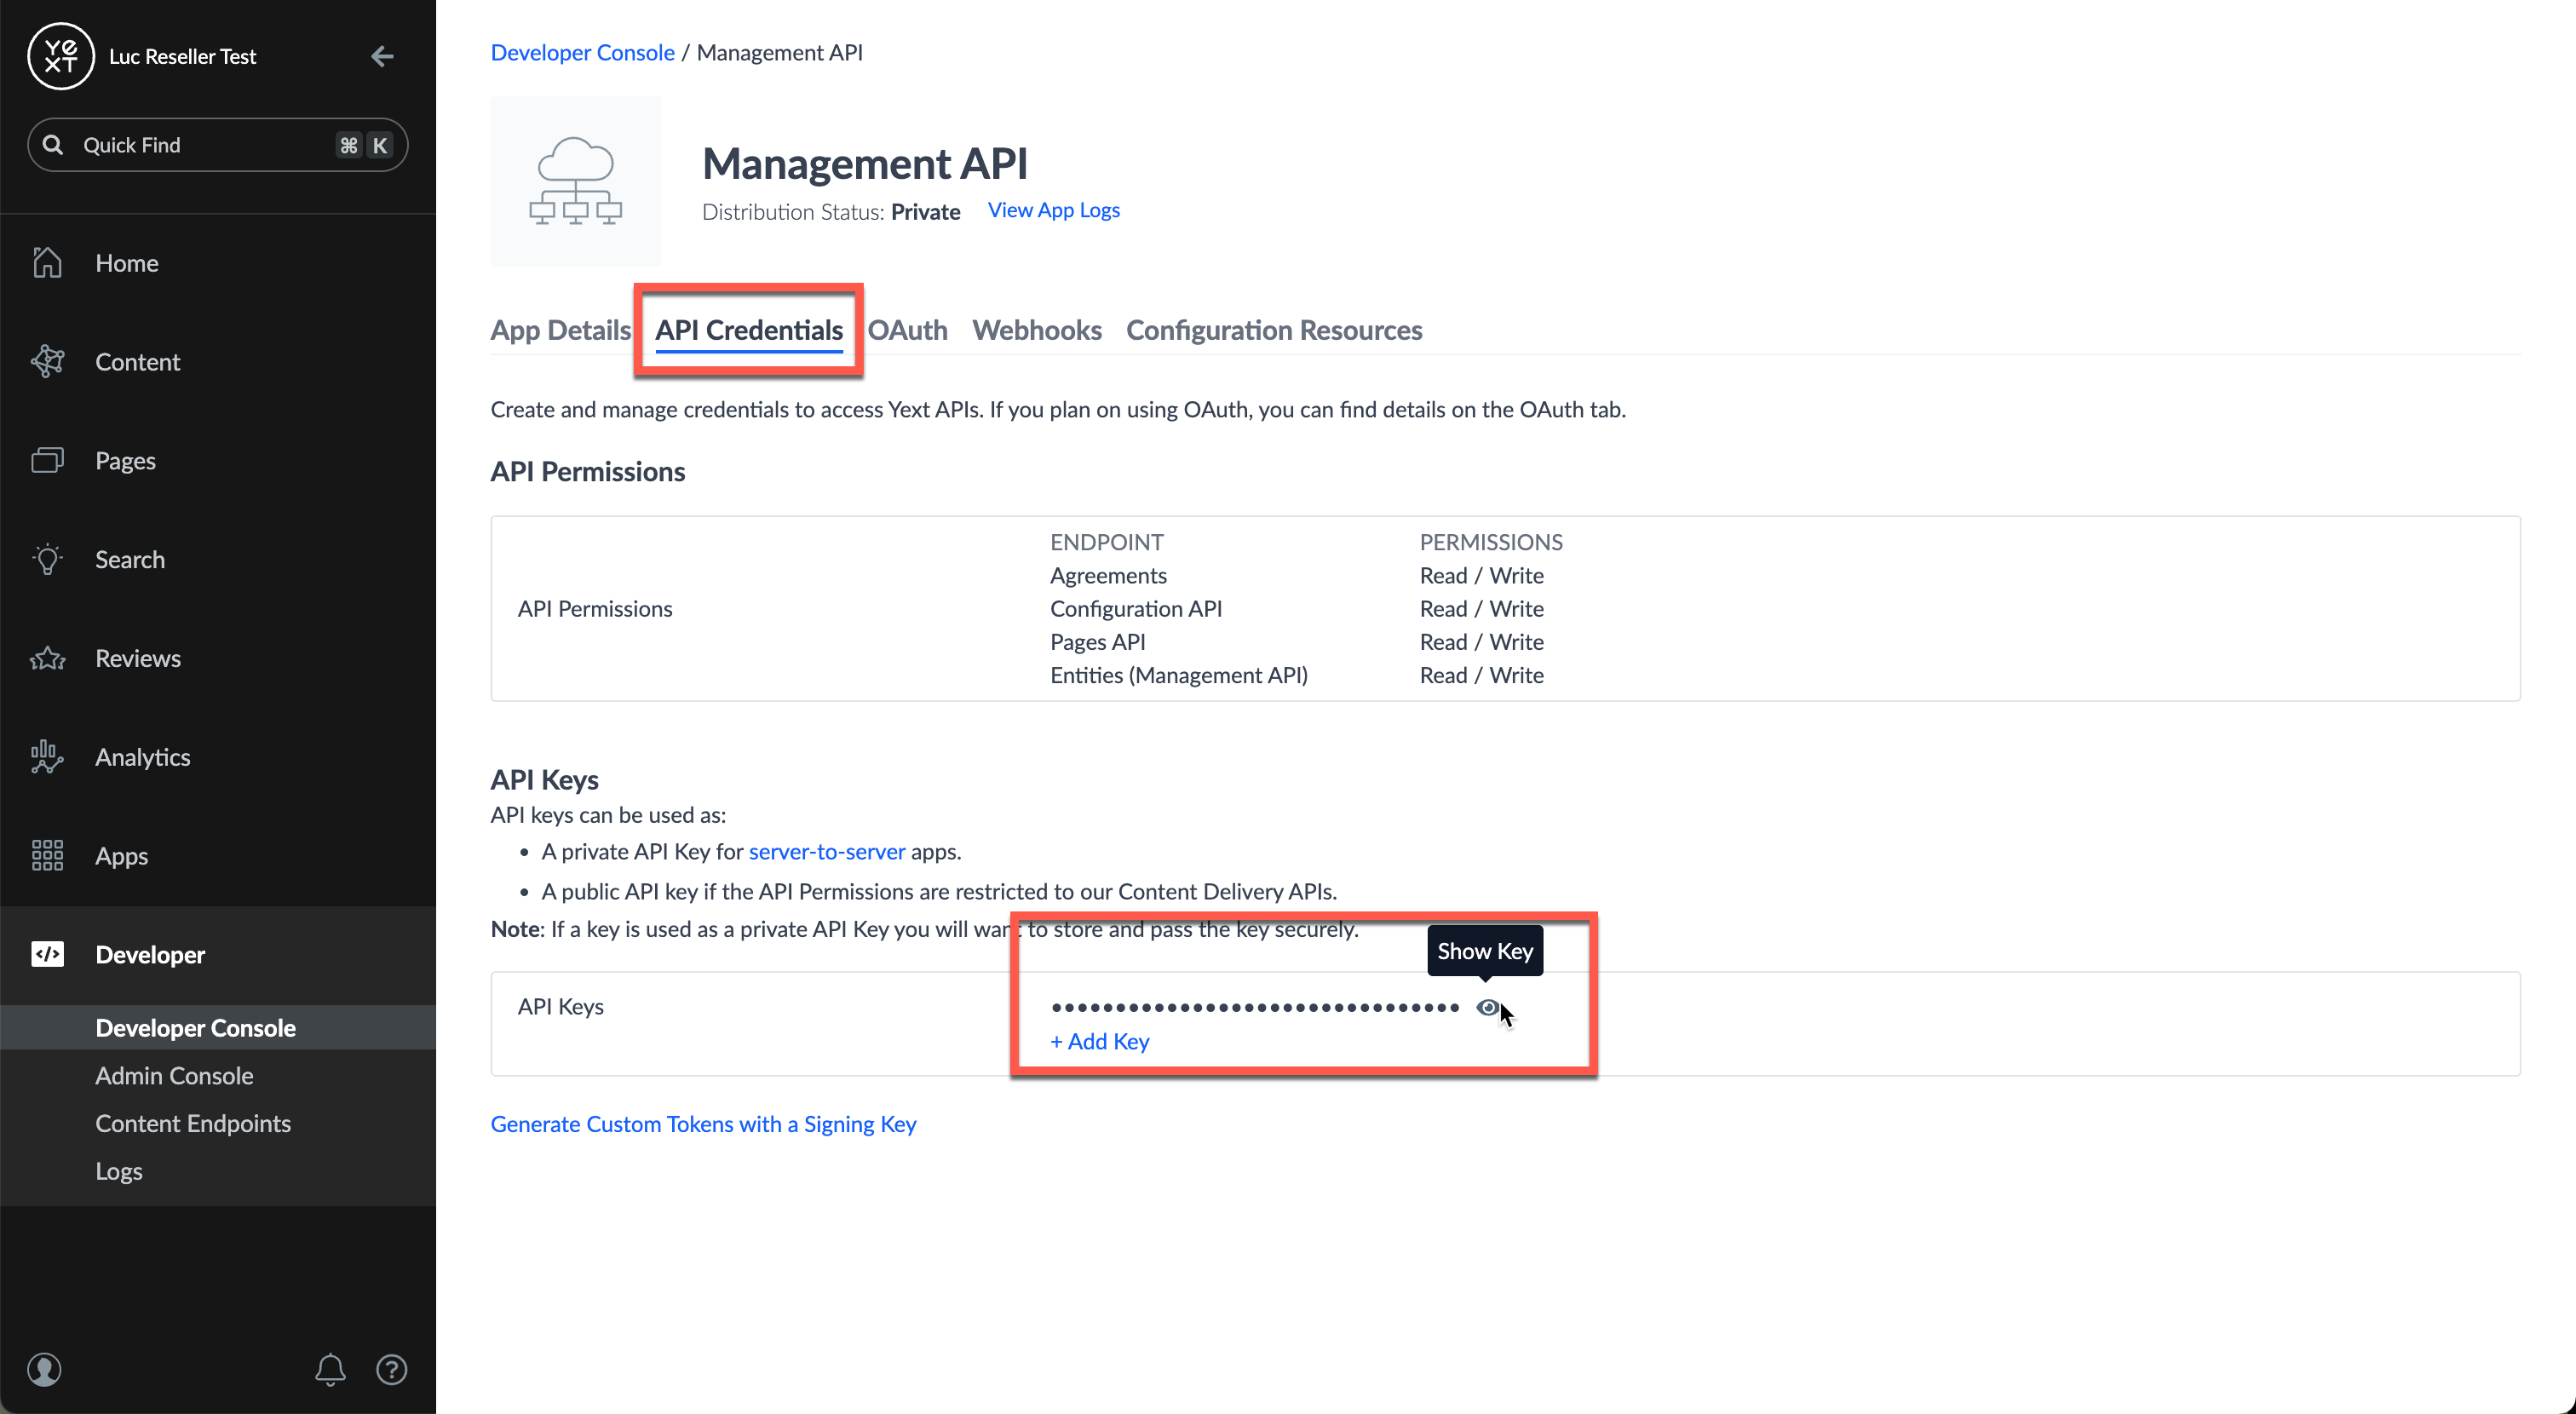Collapse sidebar with the back arrow
Viewport: 2576px width, 1414px height.
pos(382,56)
